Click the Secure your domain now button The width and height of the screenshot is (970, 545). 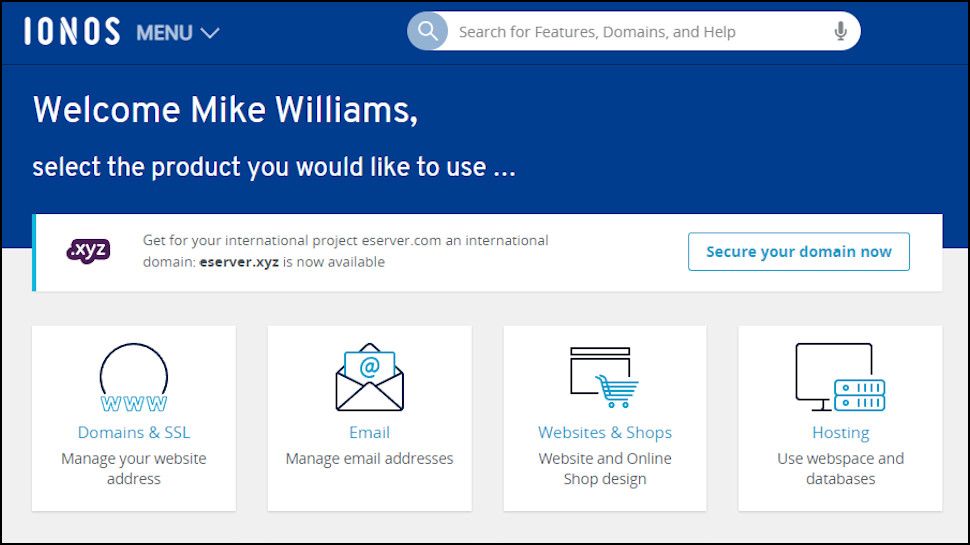798,252
